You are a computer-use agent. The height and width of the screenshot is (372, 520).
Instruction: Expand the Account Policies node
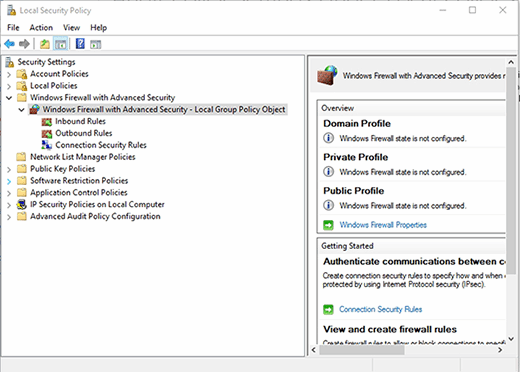click(x=9, y=74)
